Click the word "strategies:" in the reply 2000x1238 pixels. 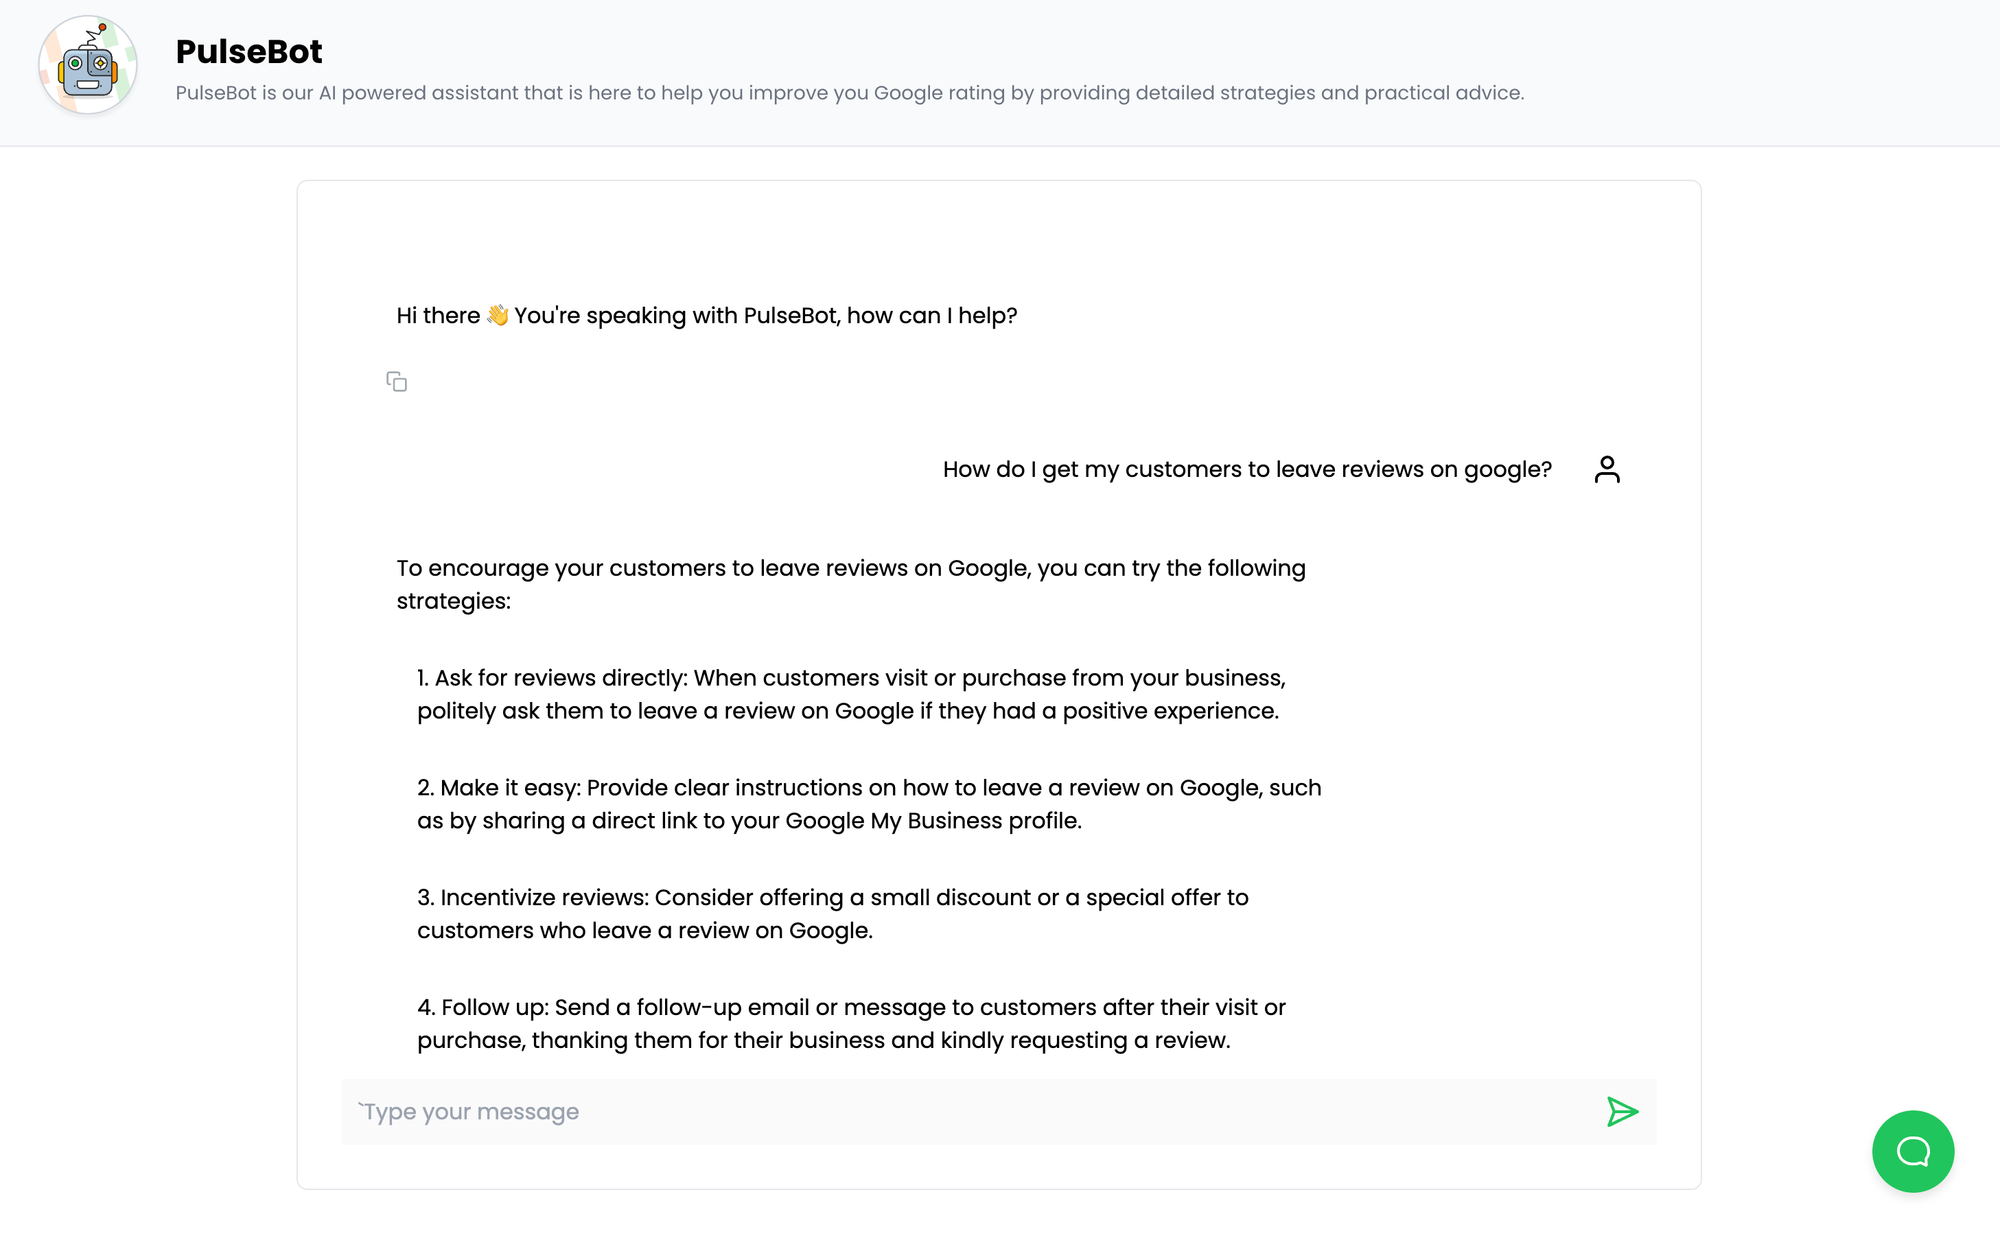pos(453,602)
